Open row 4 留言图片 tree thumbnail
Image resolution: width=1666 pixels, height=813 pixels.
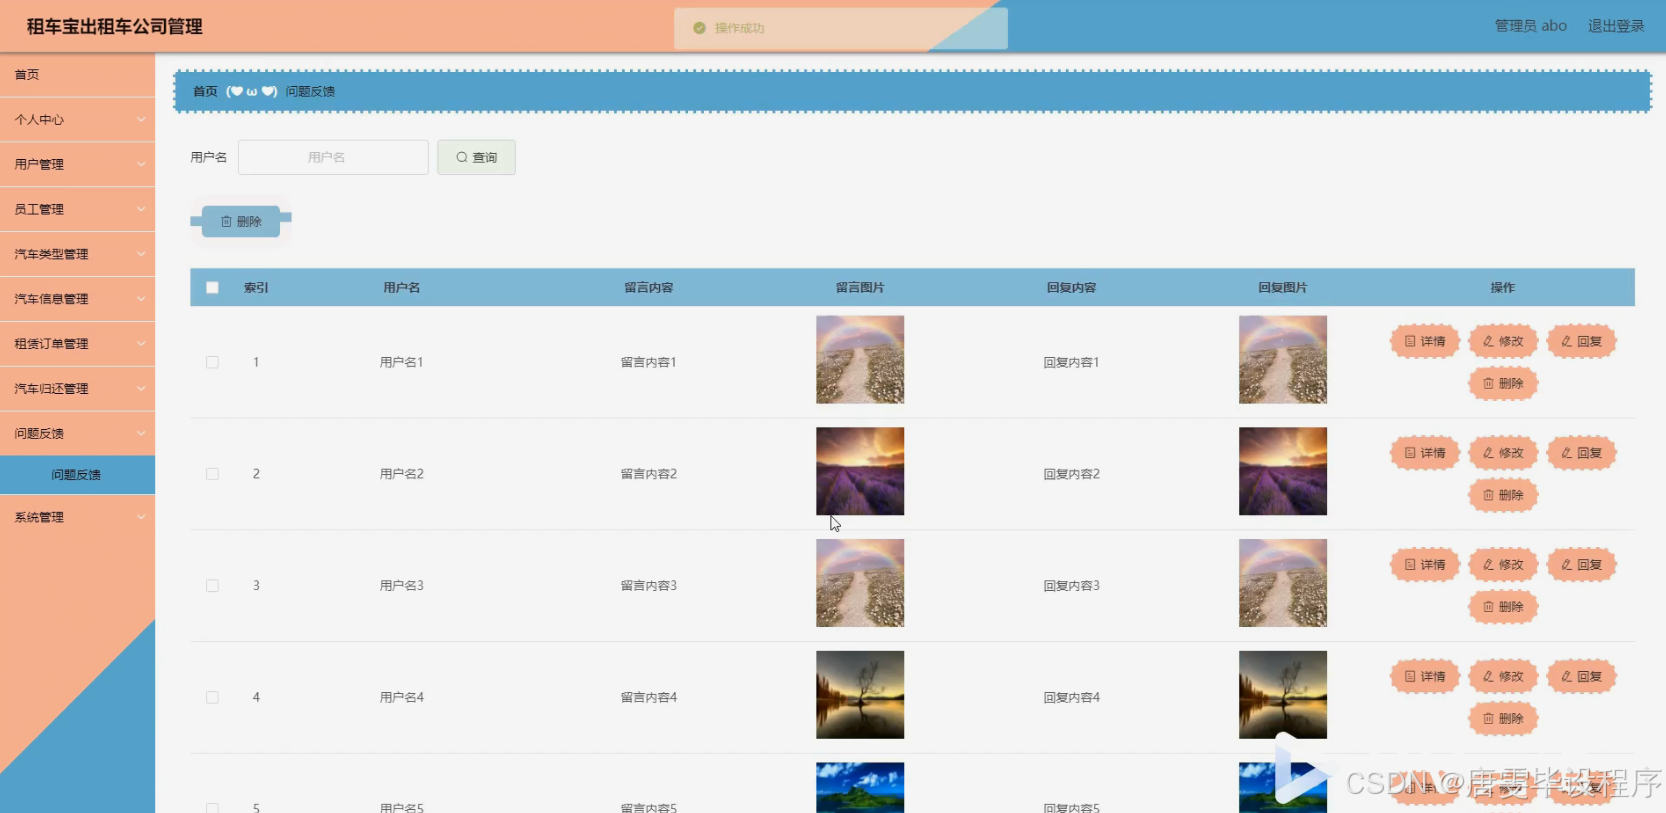tap(860, 695)
